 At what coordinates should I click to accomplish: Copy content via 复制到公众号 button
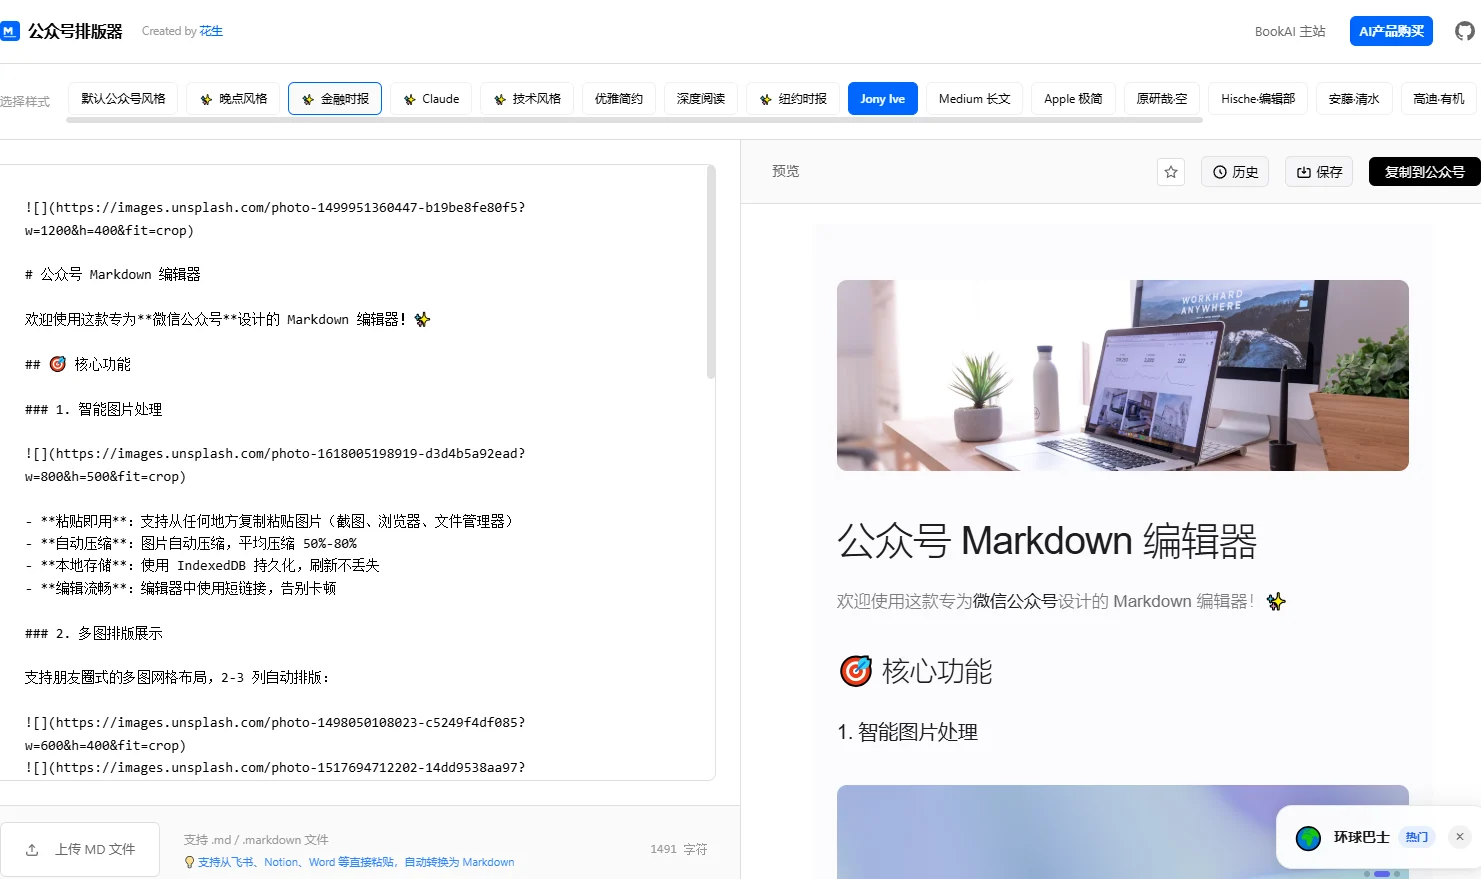point(1424,172)
